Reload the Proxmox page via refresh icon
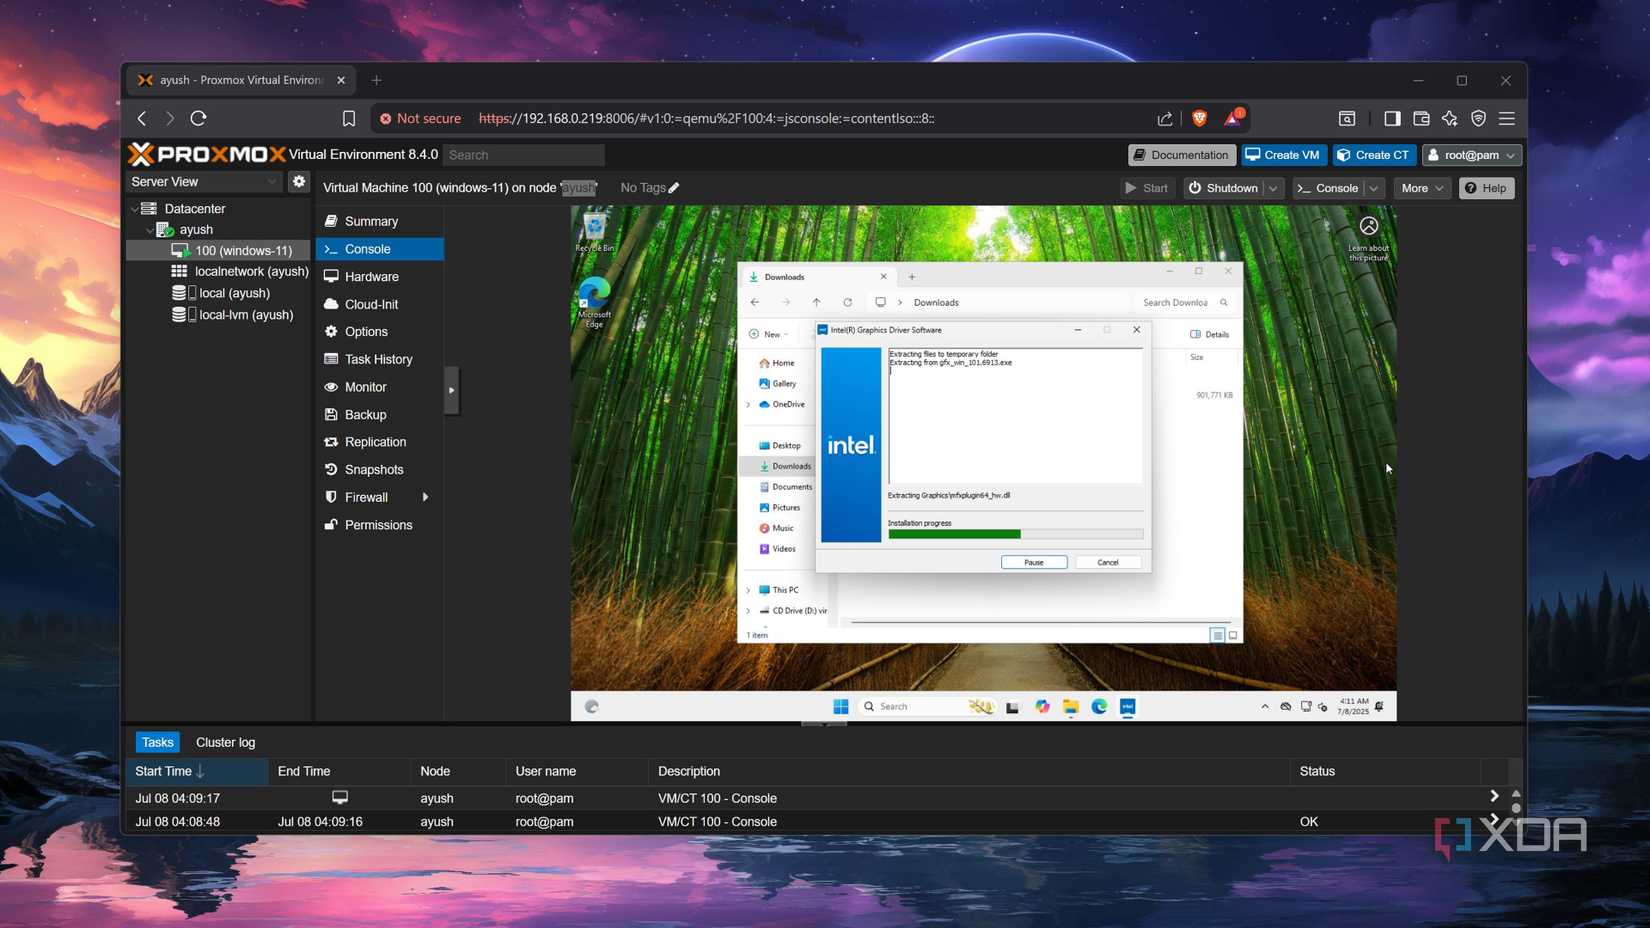Screen dimensions: 1650x928 coord(198,118)
